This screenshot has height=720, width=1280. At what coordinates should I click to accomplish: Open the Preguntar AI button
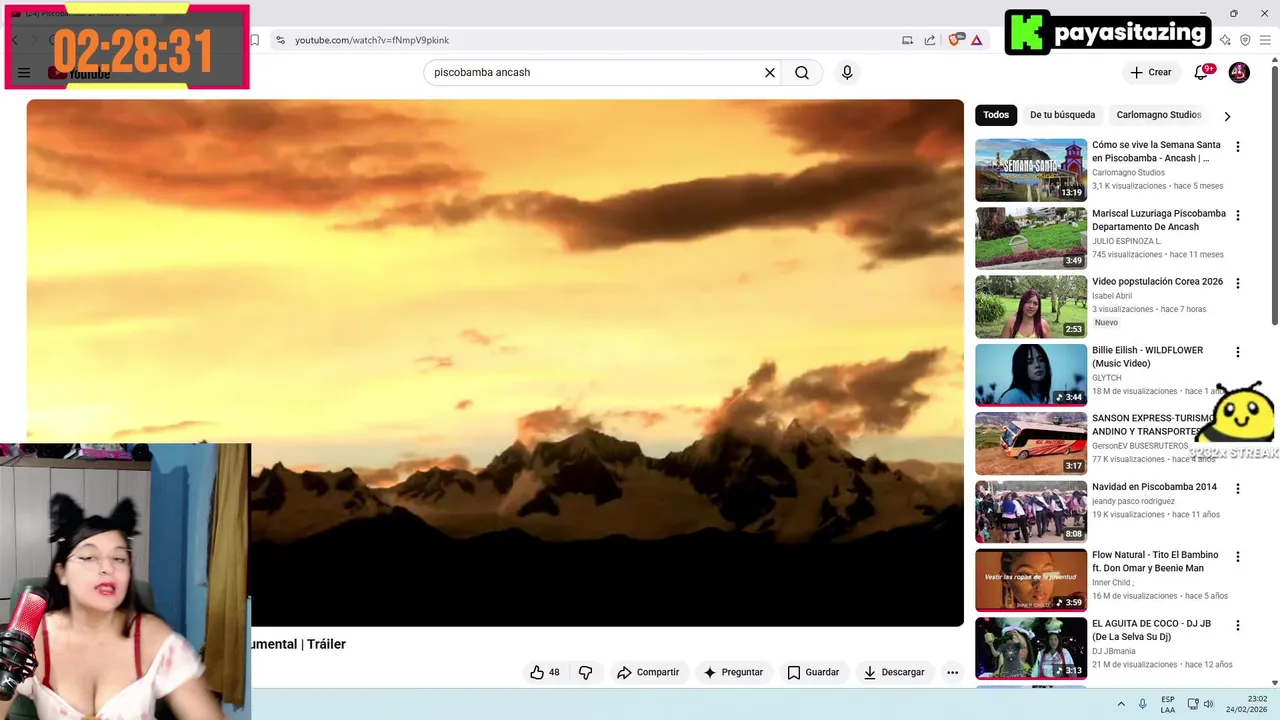(x=733, y=672)
